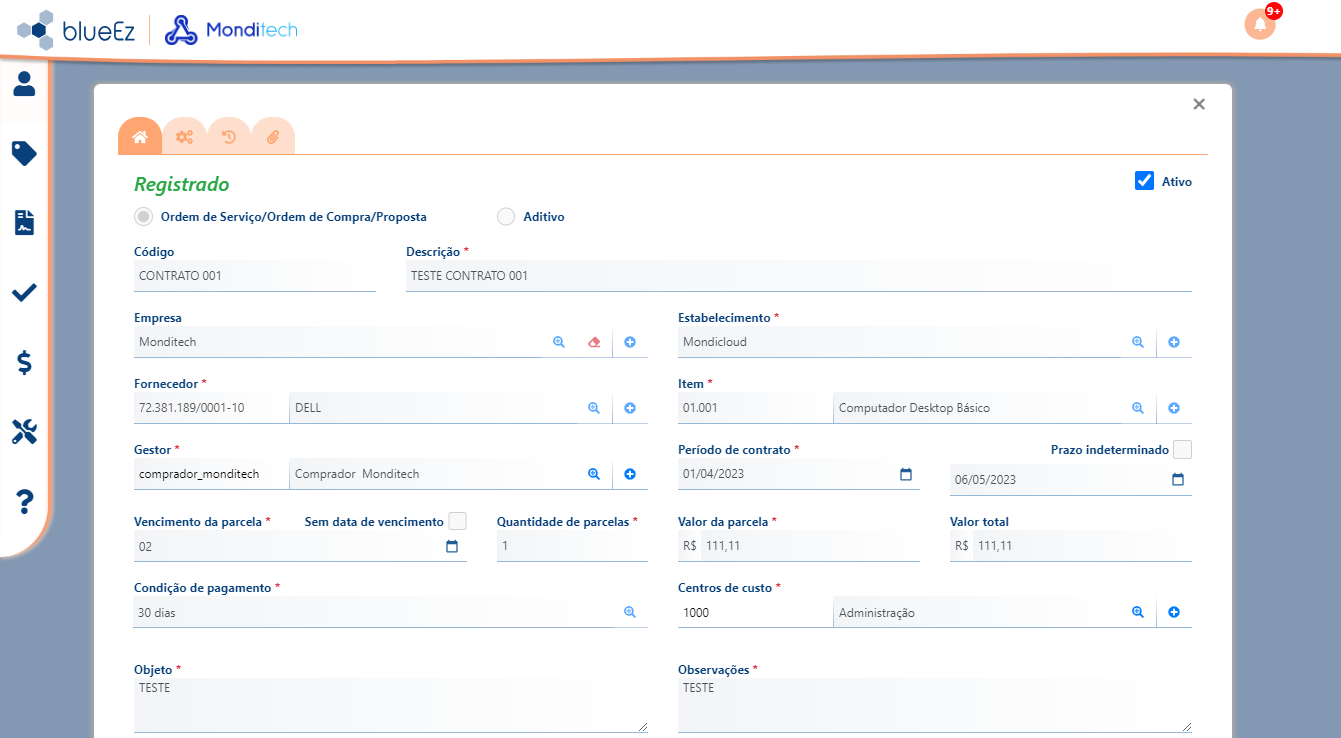Search Fornecedor with magnifier icon
Viewport: 1341px width, 738px height.
593,408
